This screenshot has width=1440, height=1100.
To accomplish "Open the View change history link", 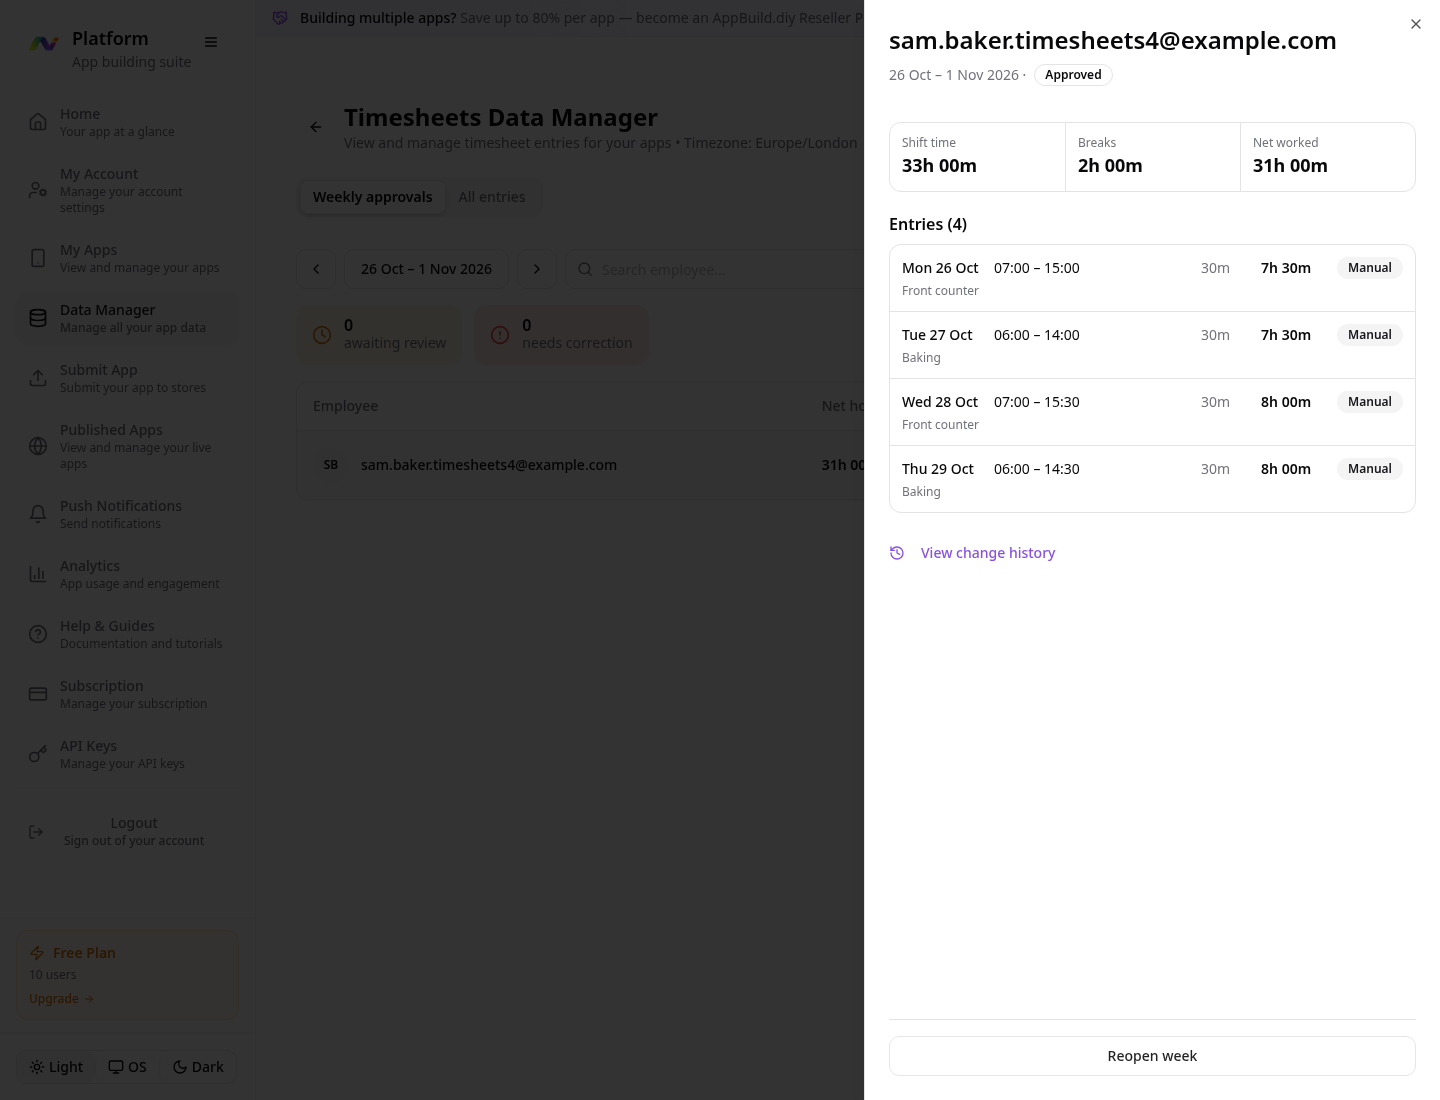I will tap(988, 553).
